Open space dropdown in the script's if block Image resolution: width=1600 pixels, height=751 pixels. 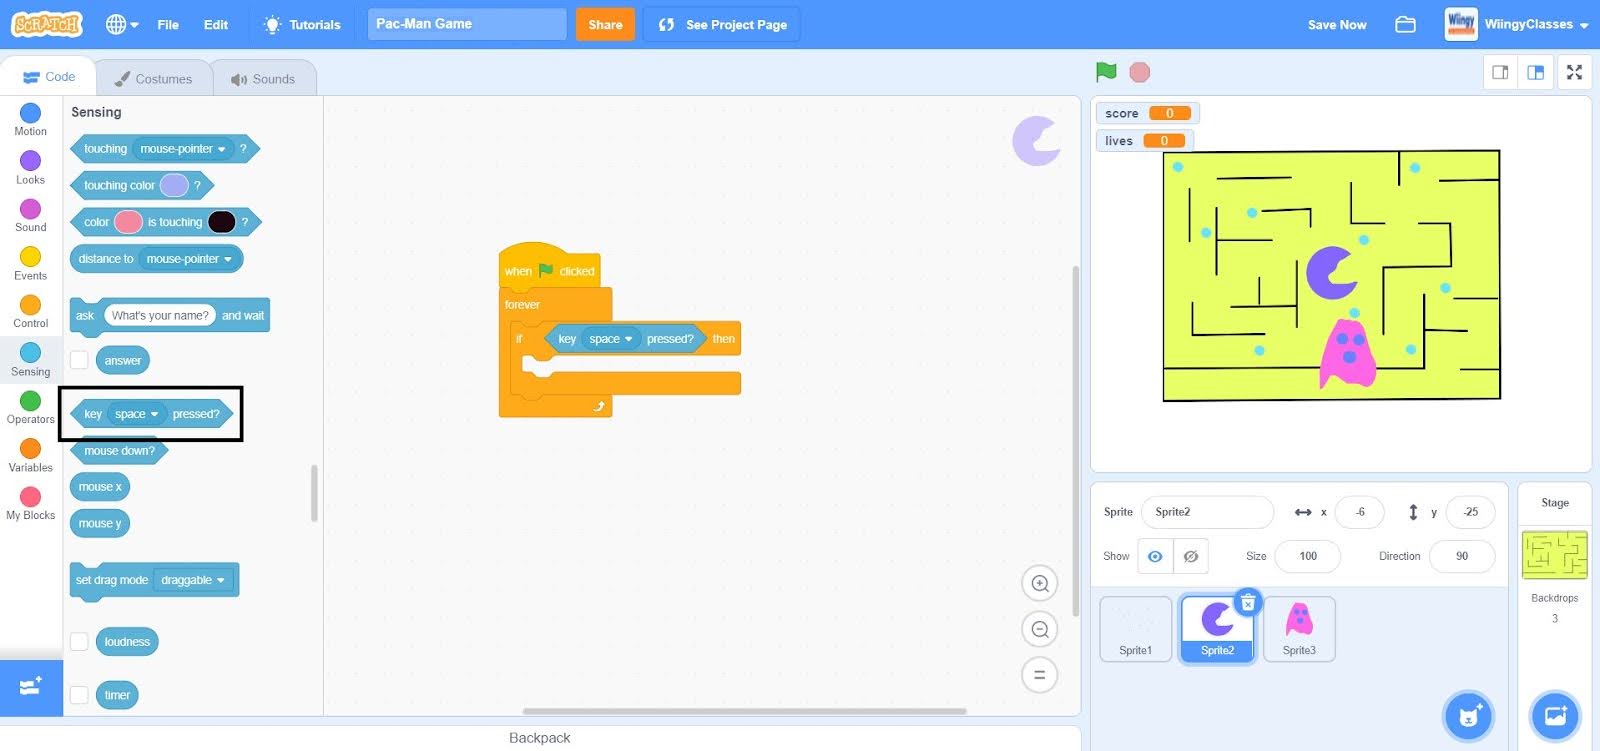tap(611, 339)
